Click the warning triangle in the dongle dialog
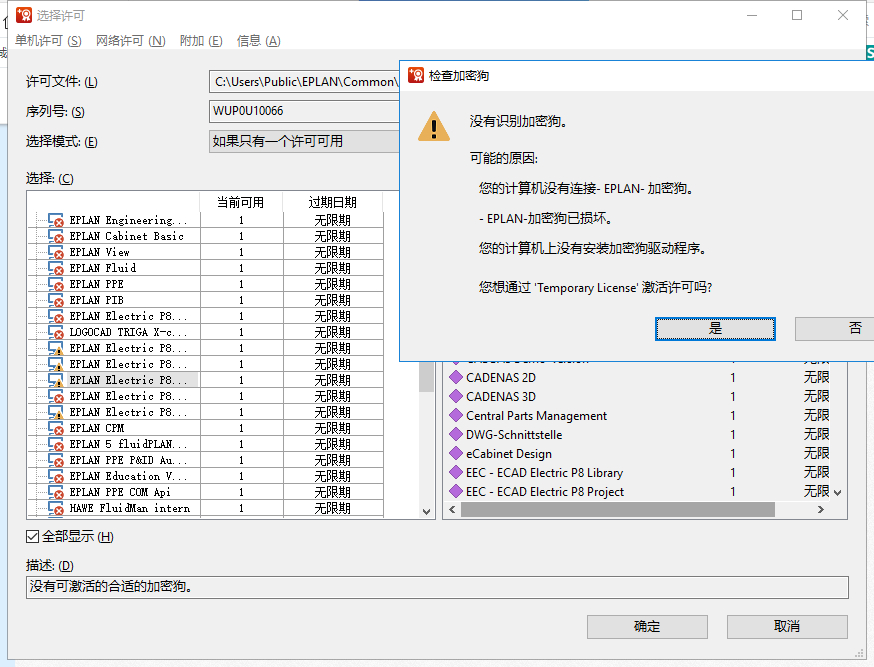Viewport: 874px width, 667px height. tap(434, 126)
